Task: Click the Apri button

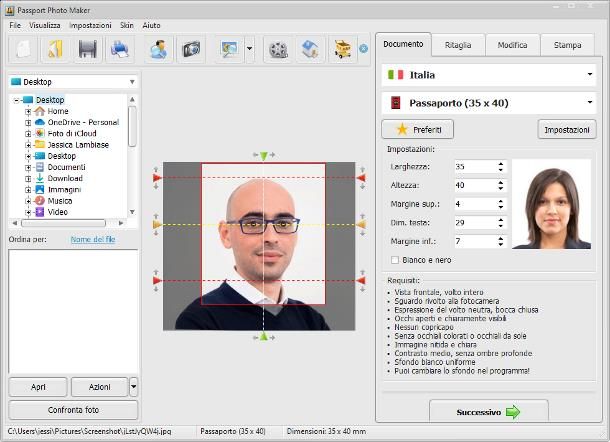Action: (x=38, y=387)
